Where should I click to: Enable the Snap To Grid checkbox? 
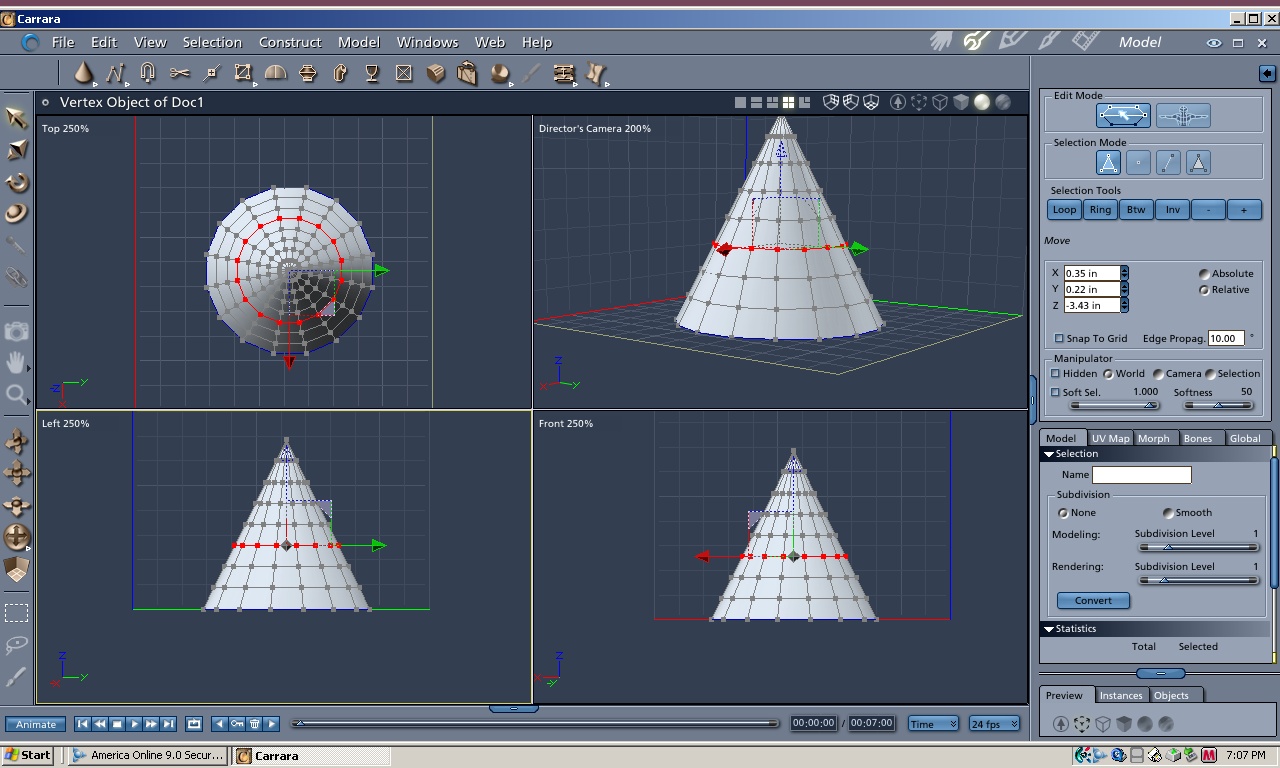(x=1059, y=339)
